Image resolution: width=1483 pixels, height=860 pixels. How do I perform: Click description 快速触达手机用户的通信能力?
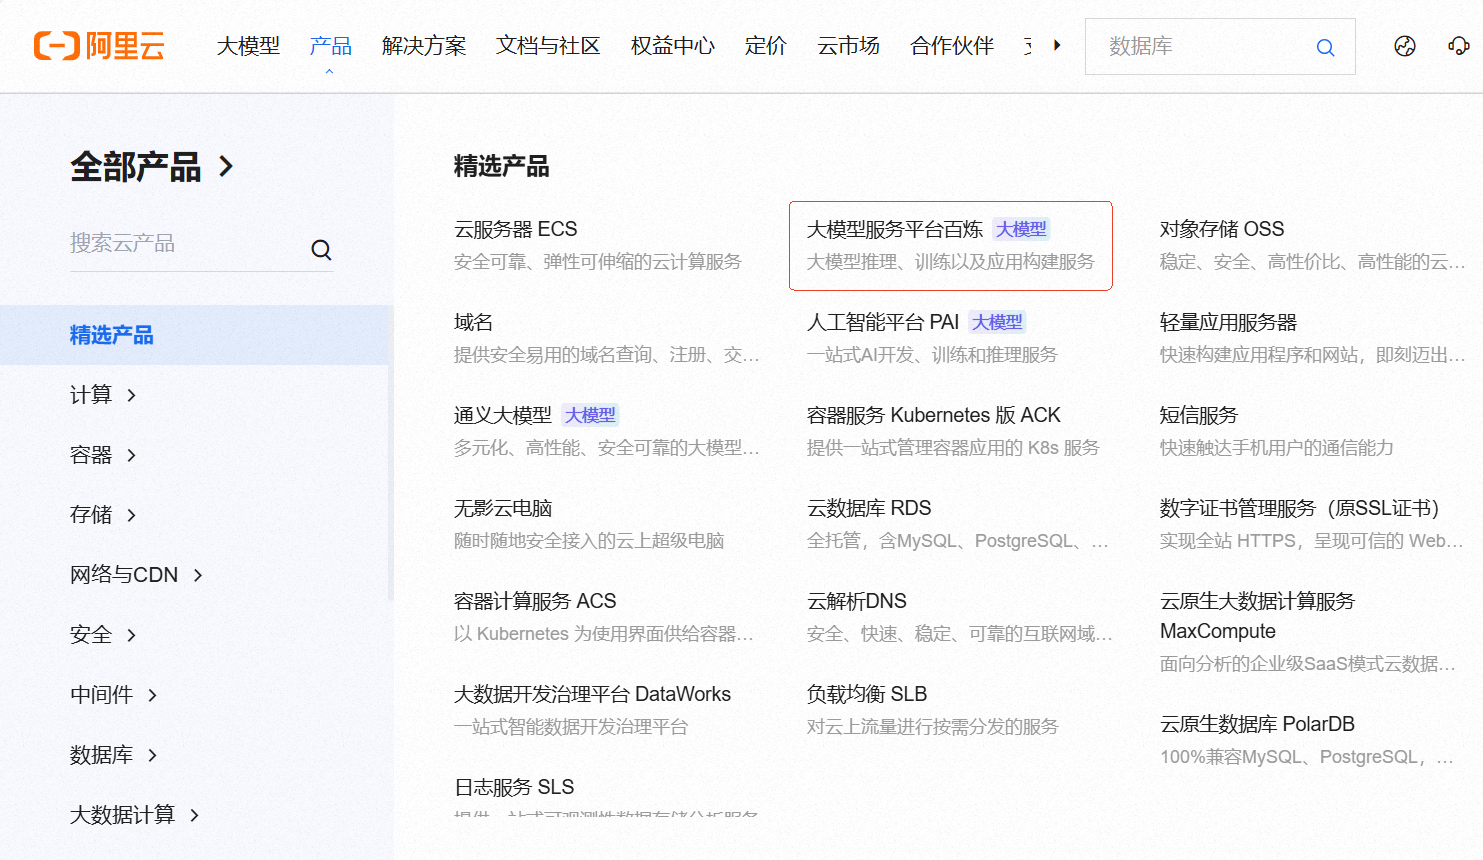[1277, 448]
